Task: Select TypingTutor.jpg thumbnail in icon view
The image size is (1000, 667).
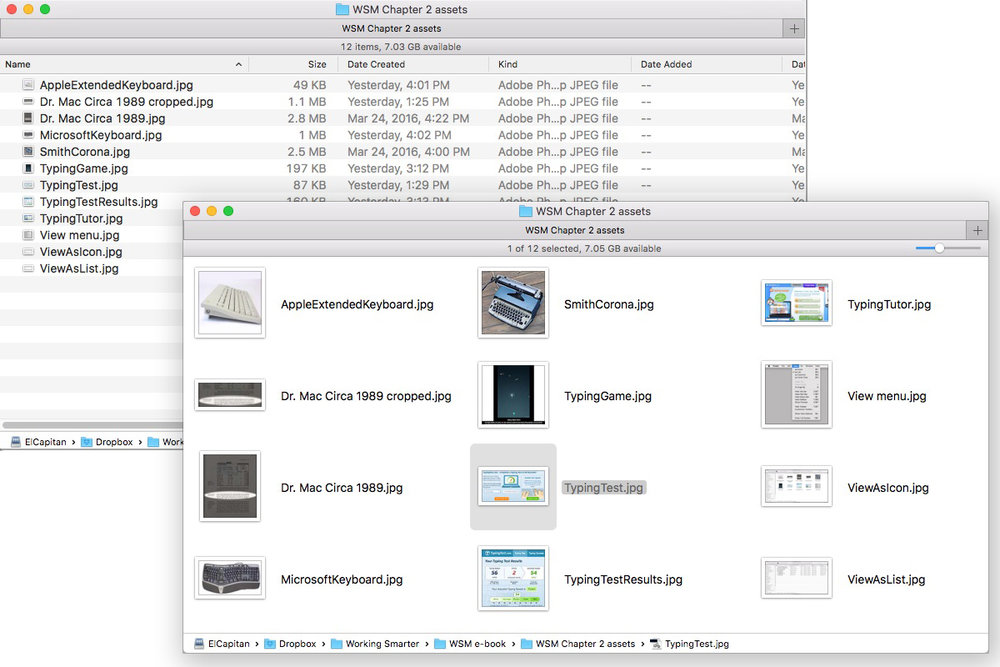Action: point(797,303)
